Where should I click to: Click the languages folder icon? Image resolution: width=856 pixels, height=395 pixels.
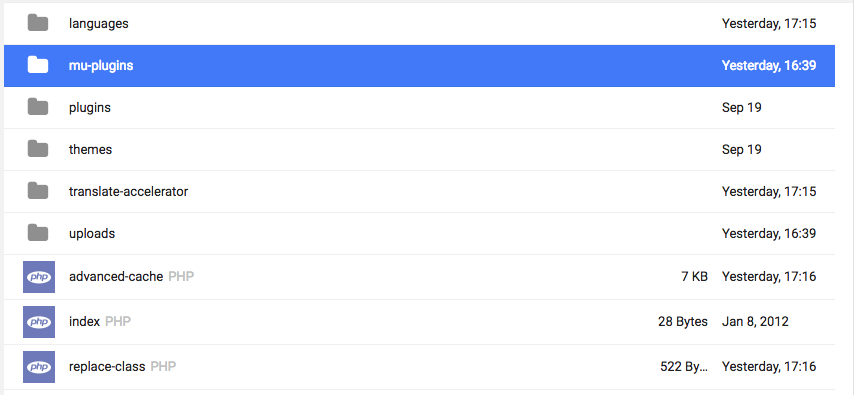(38, 23)
